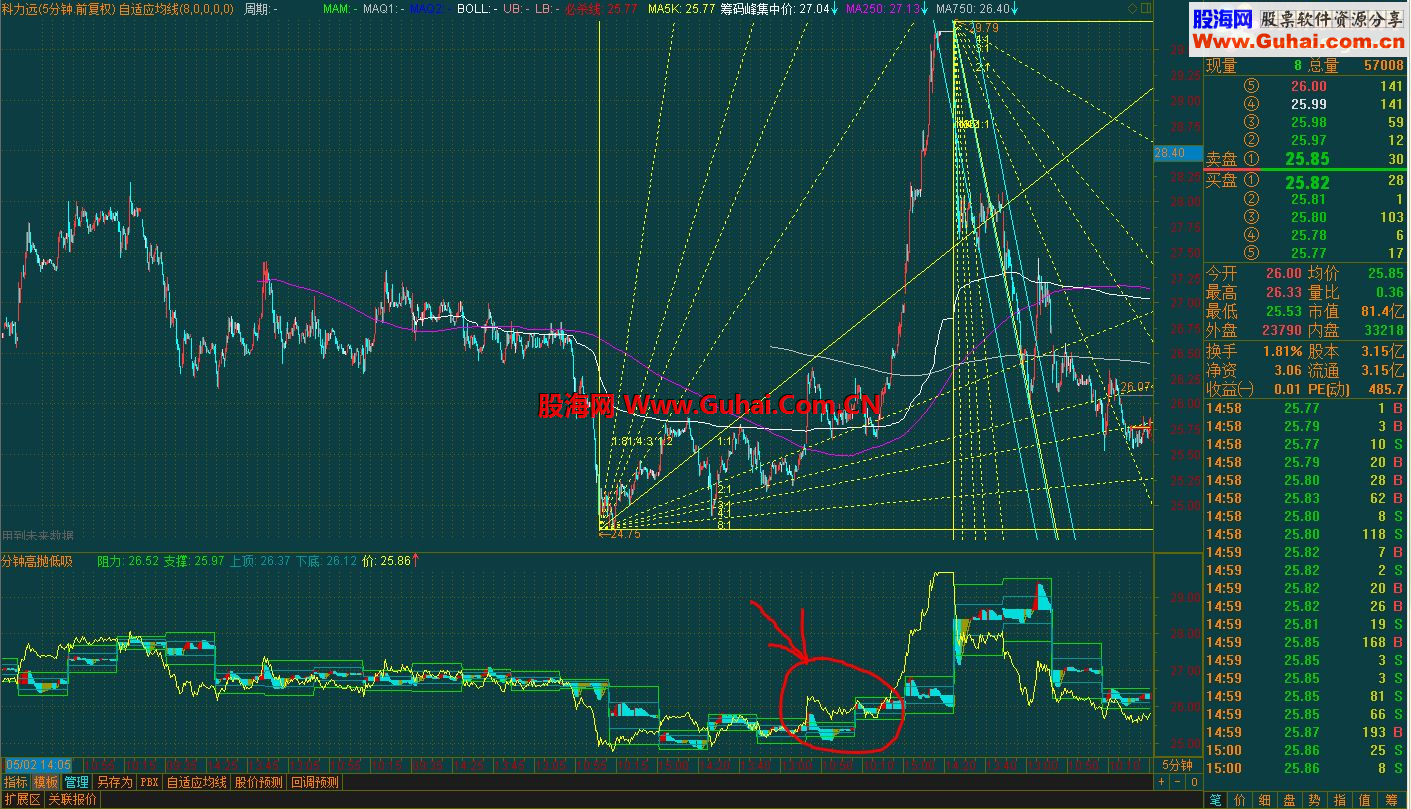
Task: Click sell level 5 price 26.00
Action: tap(1309, 86)
